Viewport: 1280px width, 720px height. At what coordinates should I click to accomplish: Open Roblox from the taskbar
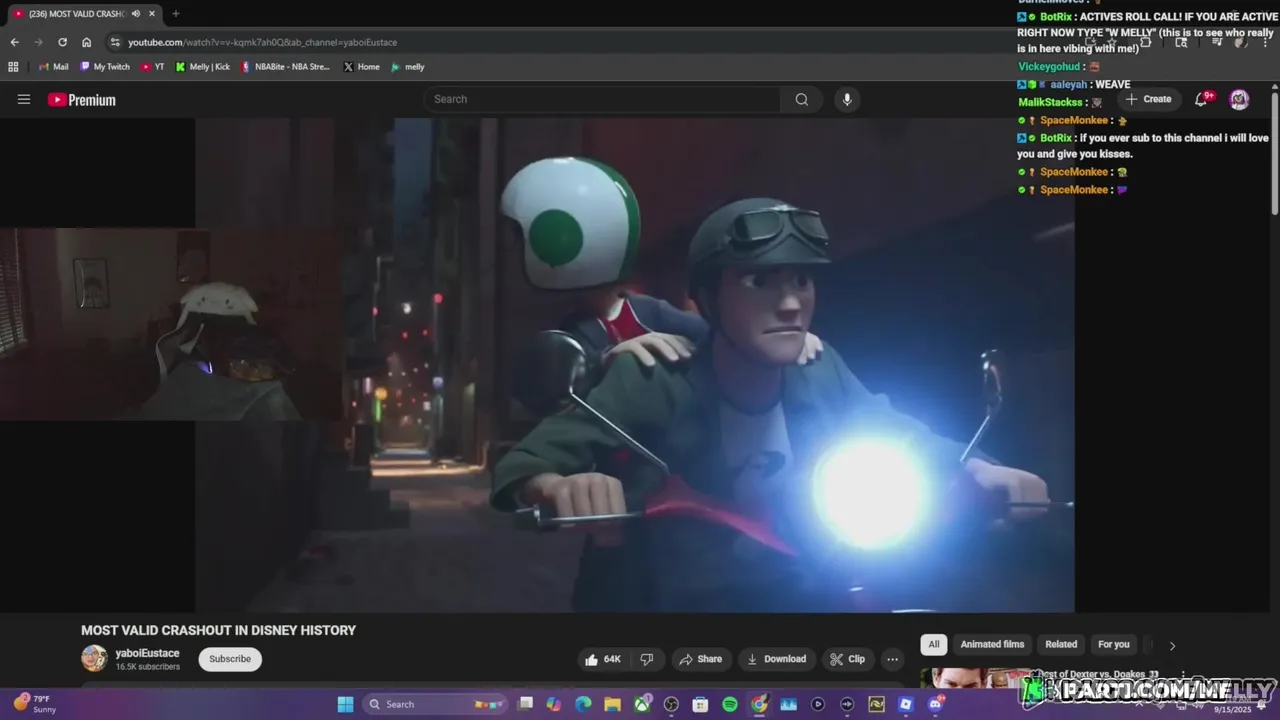click(x=906, y=704)
